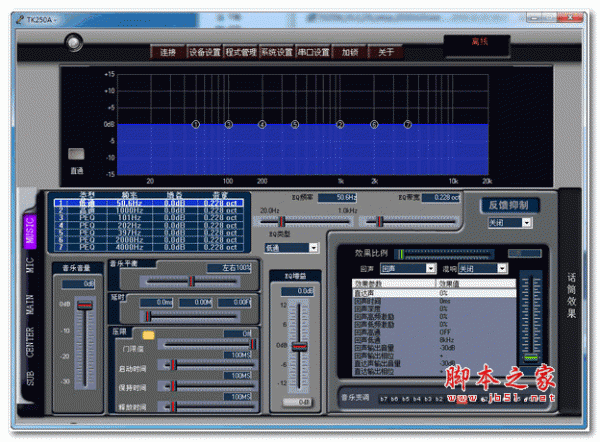Toggle the yellow 压限 limiter indicator
The width and height of the screenshot is (600, 442).
[149, 334]
